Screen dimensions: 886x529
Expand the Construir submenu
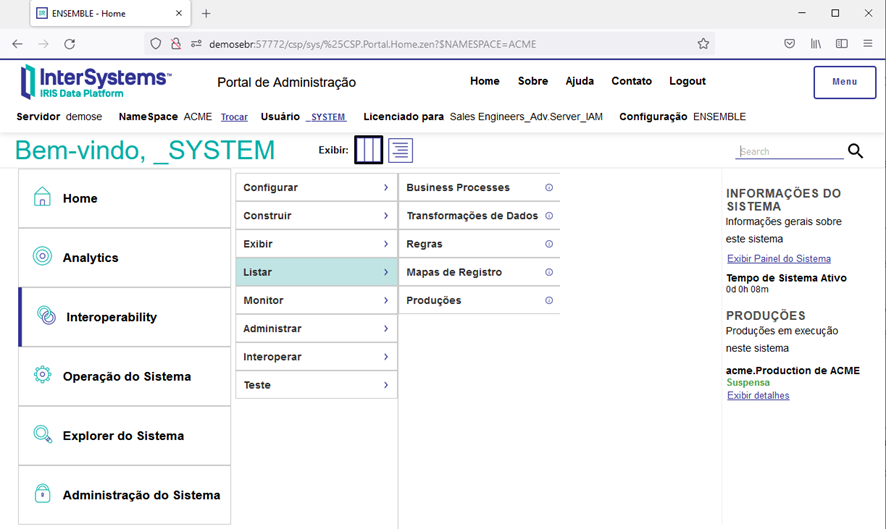(316, 216)
